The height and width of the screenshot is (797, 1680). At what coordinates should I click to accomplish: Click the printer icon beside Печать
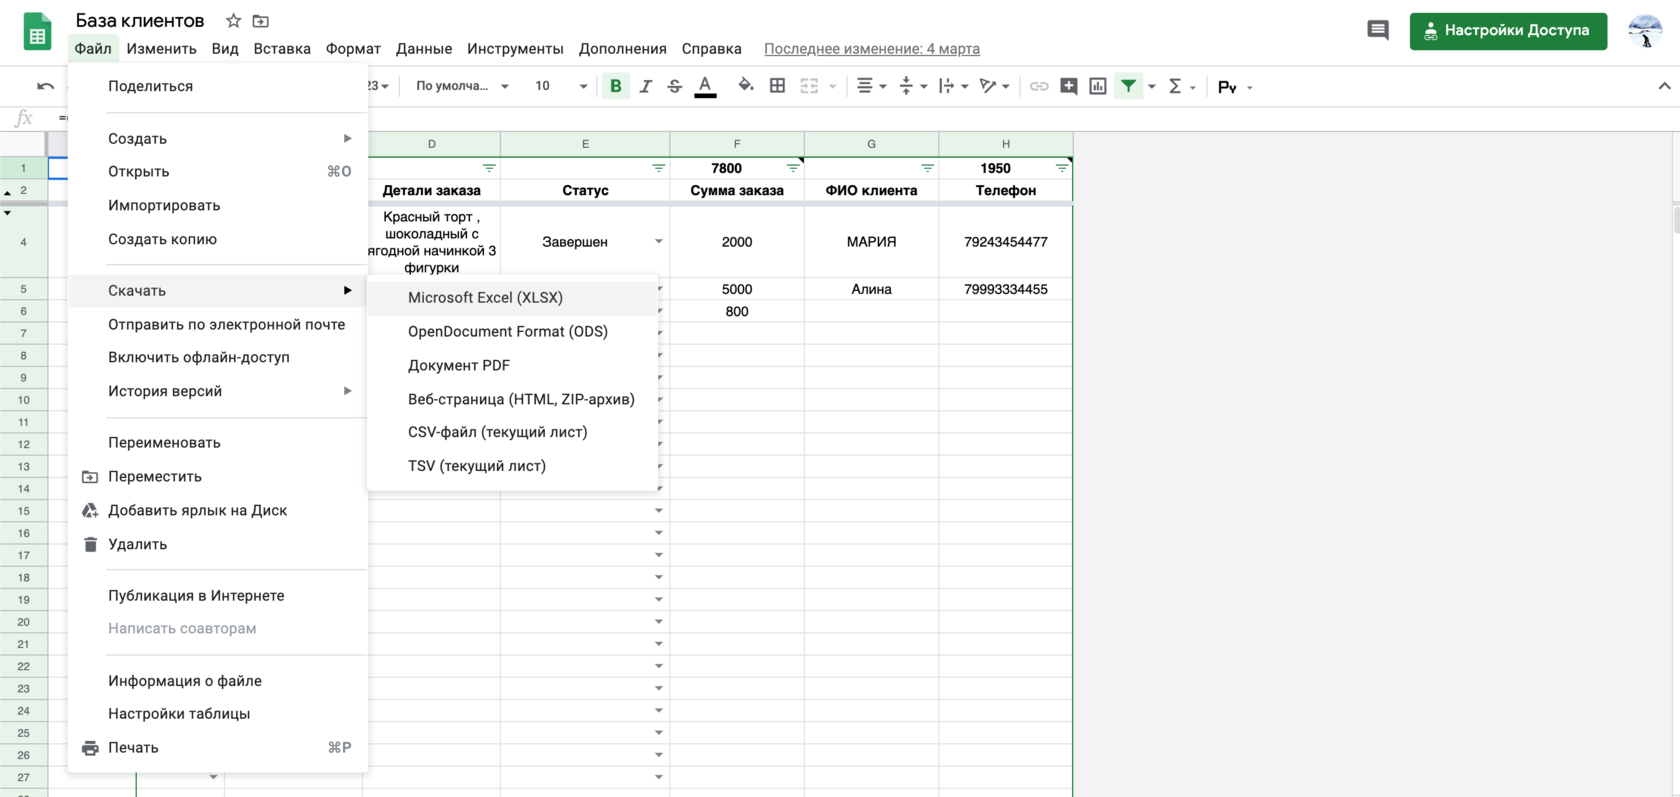click(90, 748)
